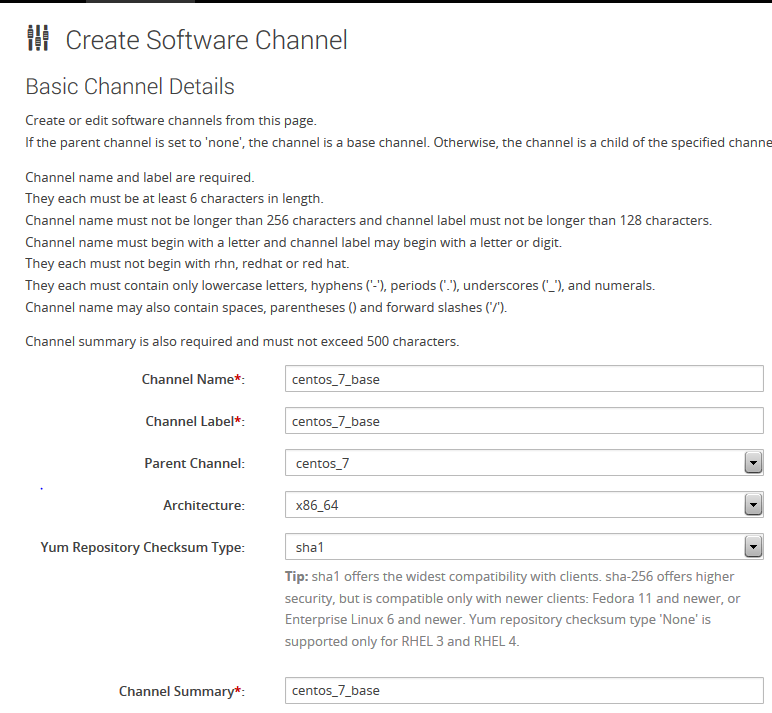Click 'Create or edit software channels from this page.'
Viewport: 772px width, 713px height.
[x=171, y=121]
